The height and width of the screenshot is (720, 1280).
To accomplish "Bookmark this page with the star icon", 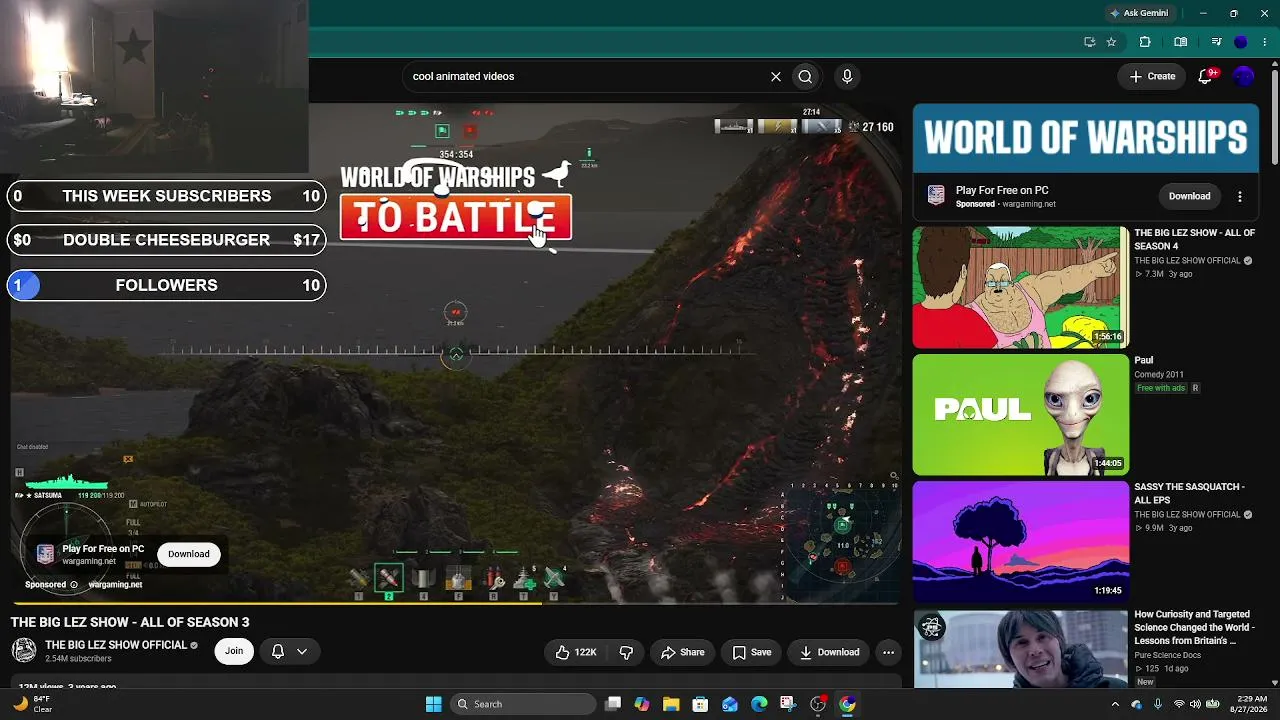I will [x=1111, y=42].
